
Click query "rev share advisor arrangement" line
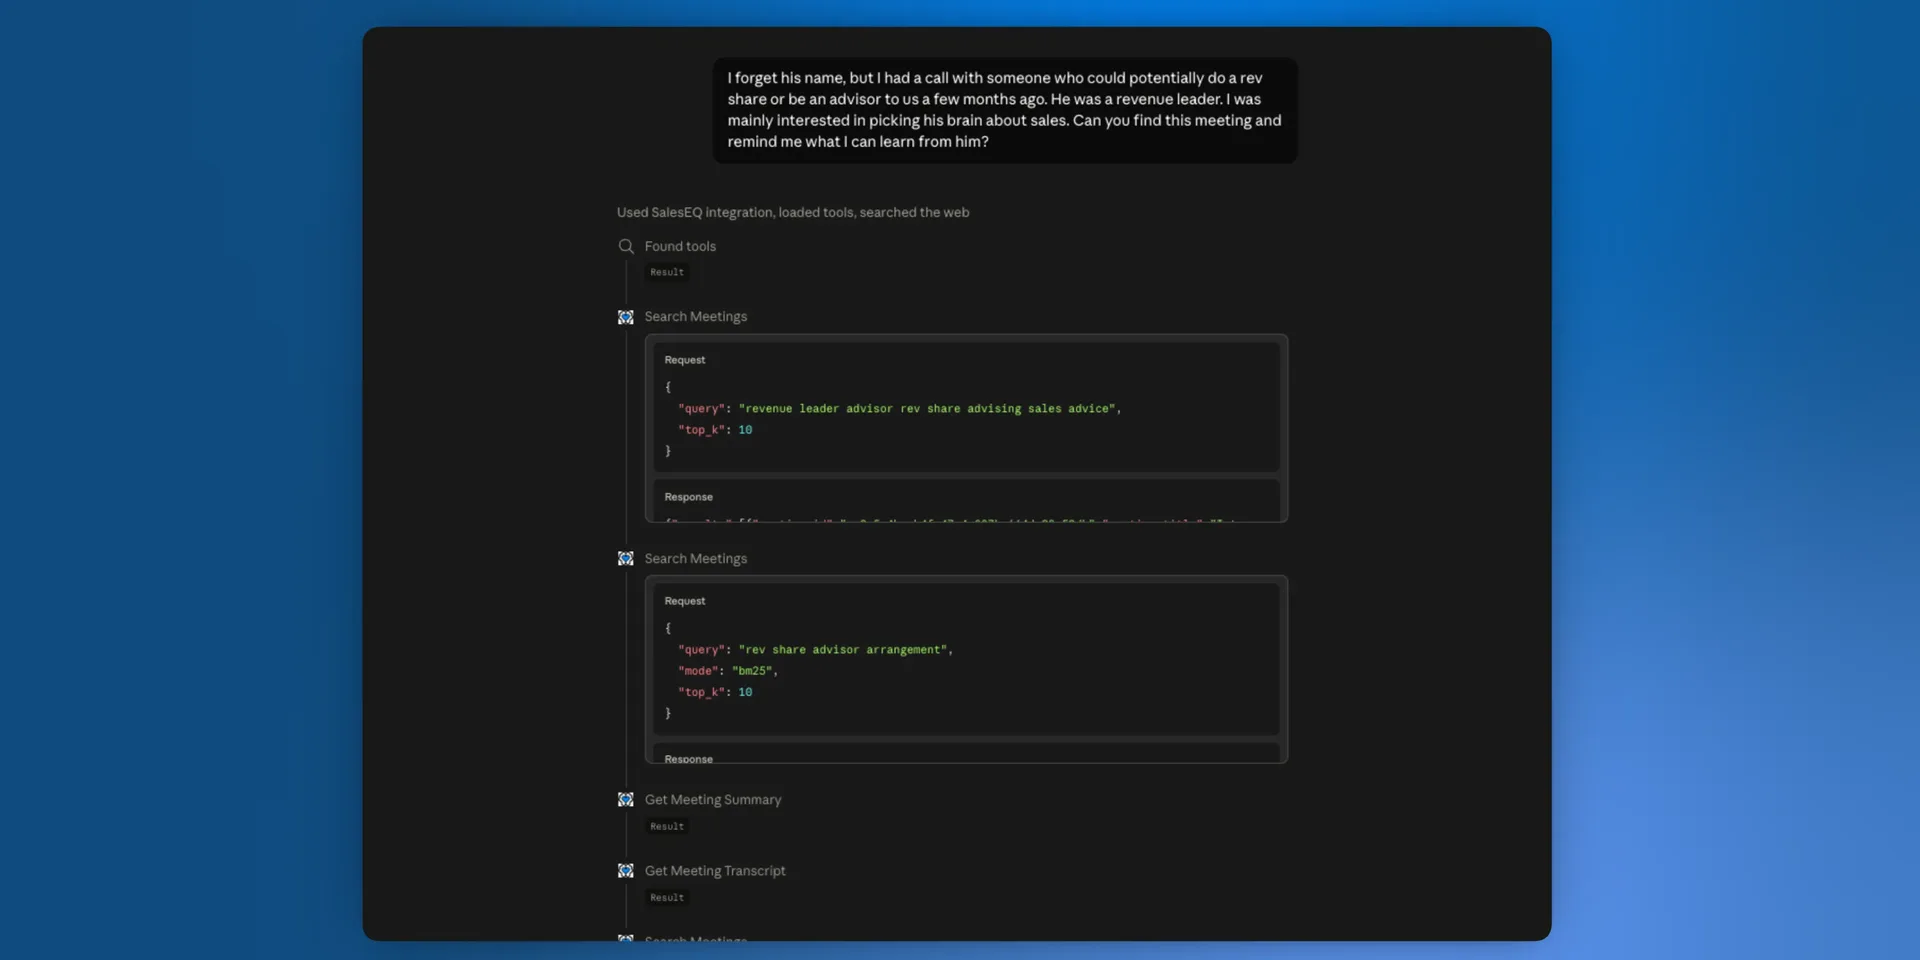point(815,650)
